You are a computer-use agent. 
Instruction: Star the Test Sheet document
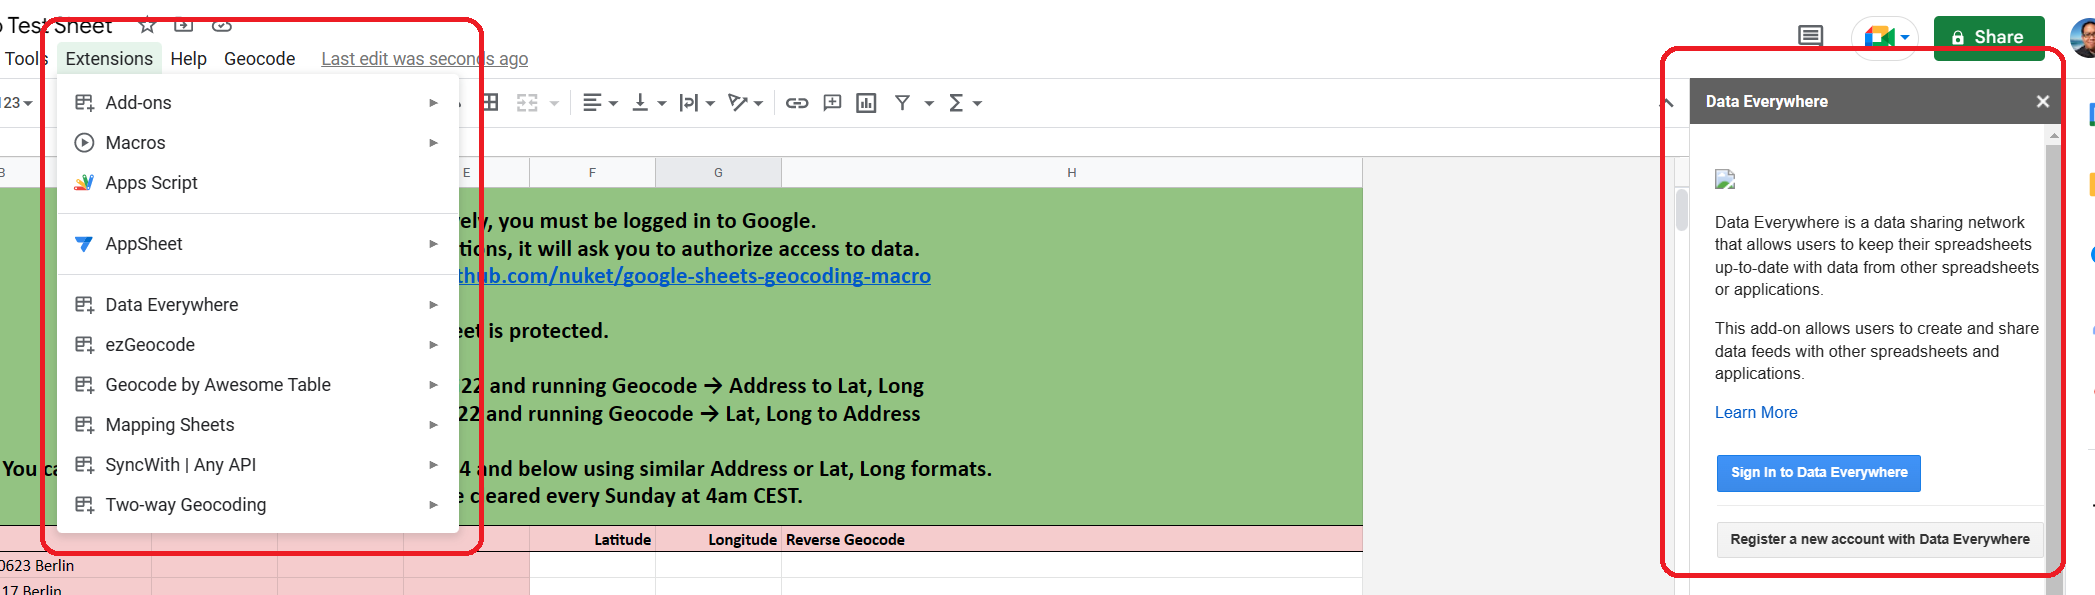(147, 25)
